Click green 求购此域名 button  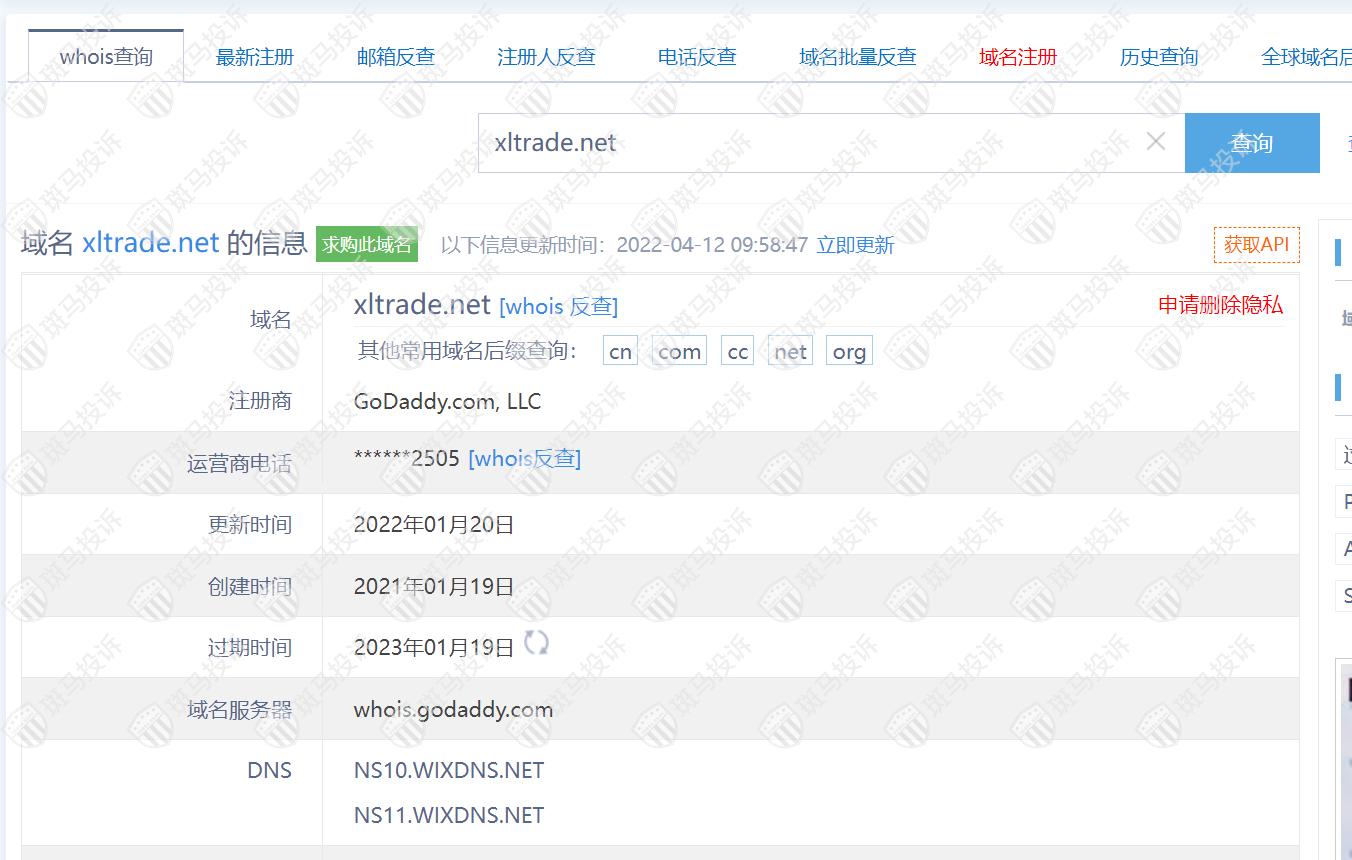(367, 245)
